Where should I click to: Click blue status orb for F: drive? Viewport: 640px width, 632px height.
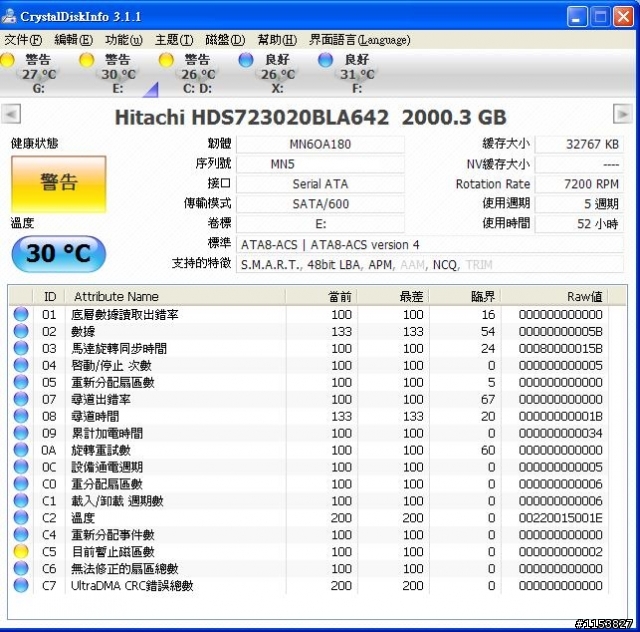pos(325,60)
